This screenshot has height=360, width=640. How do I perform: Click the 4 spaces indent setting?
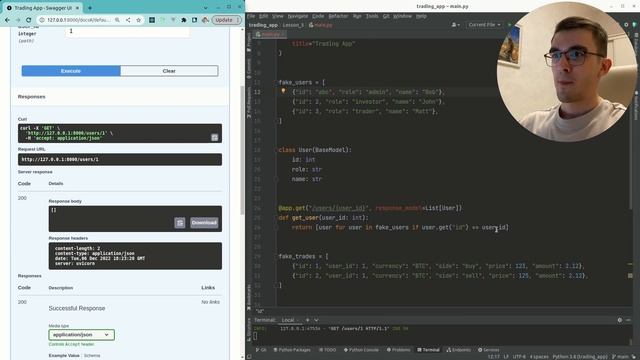[539, 357]
